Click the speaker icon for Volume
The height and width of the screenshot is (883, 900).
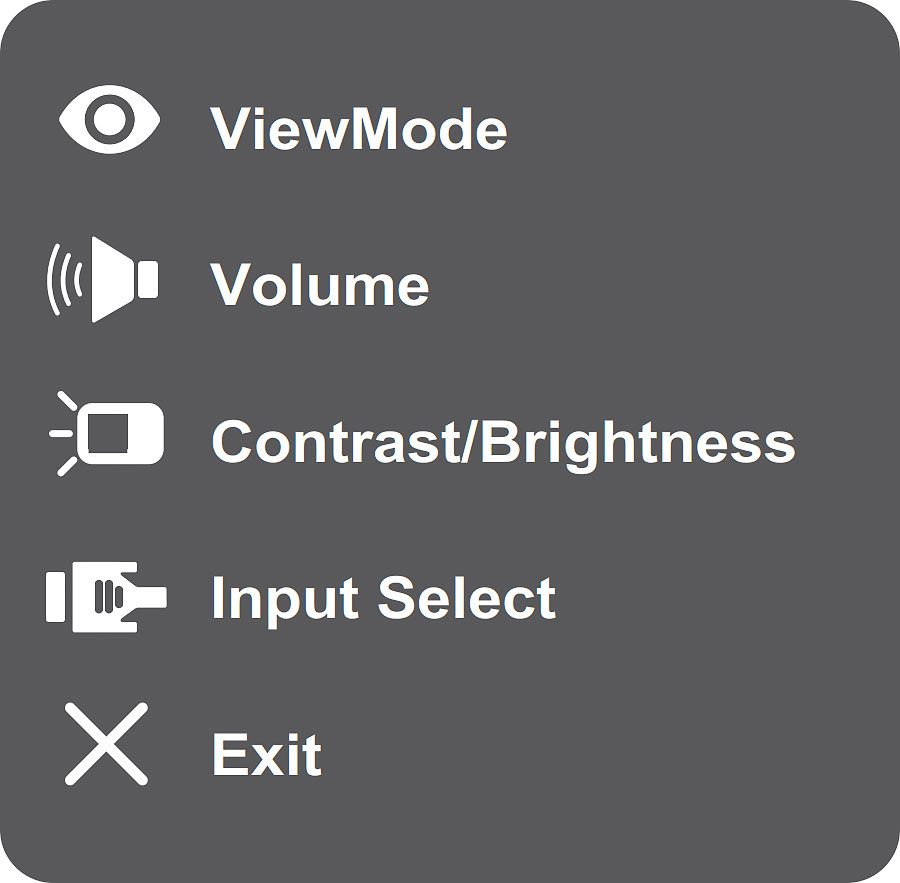(104, 279)
